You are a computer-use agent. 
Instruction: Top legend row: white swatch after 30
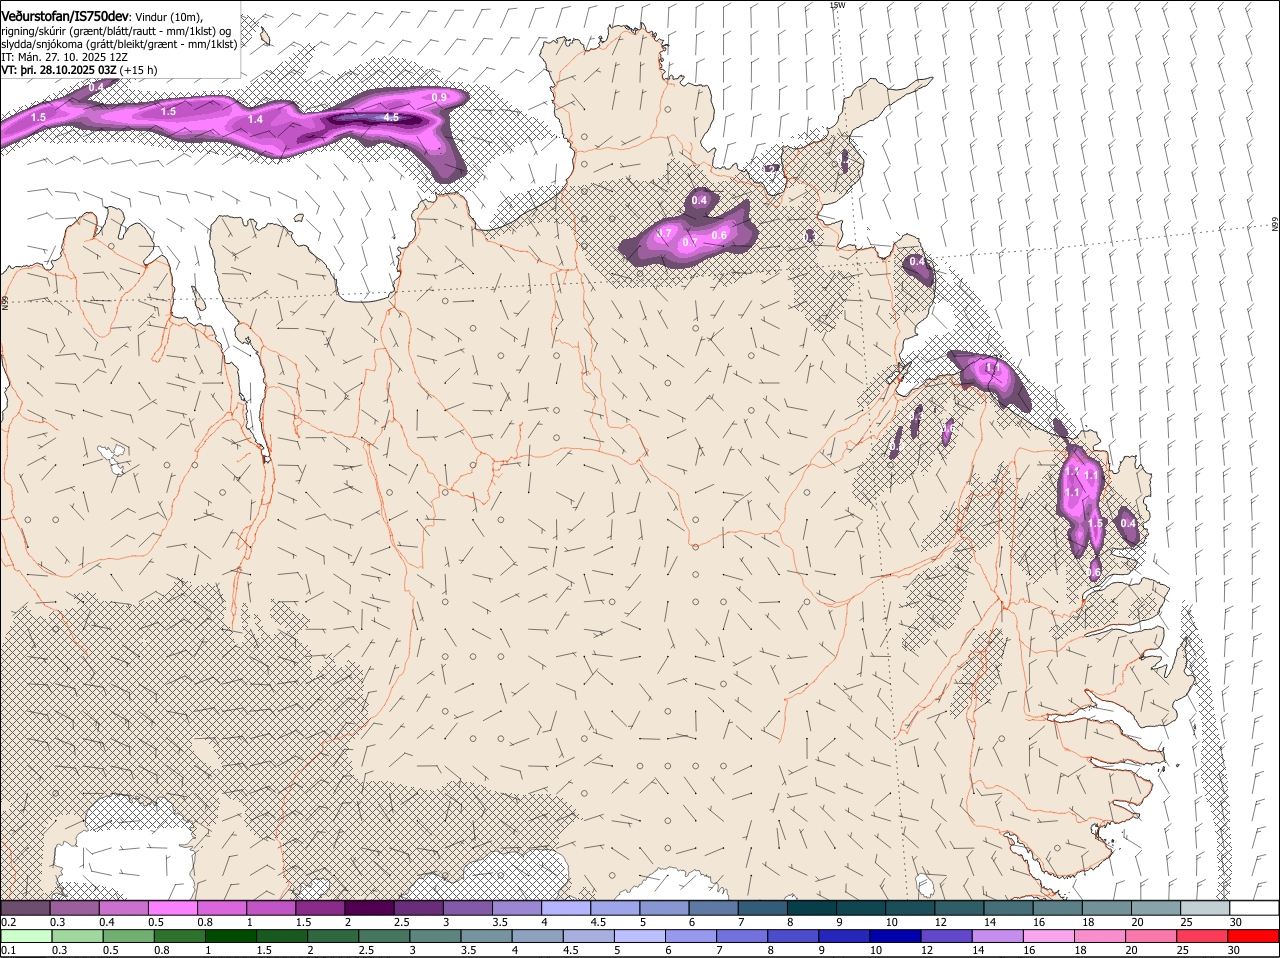[1255, 907]
